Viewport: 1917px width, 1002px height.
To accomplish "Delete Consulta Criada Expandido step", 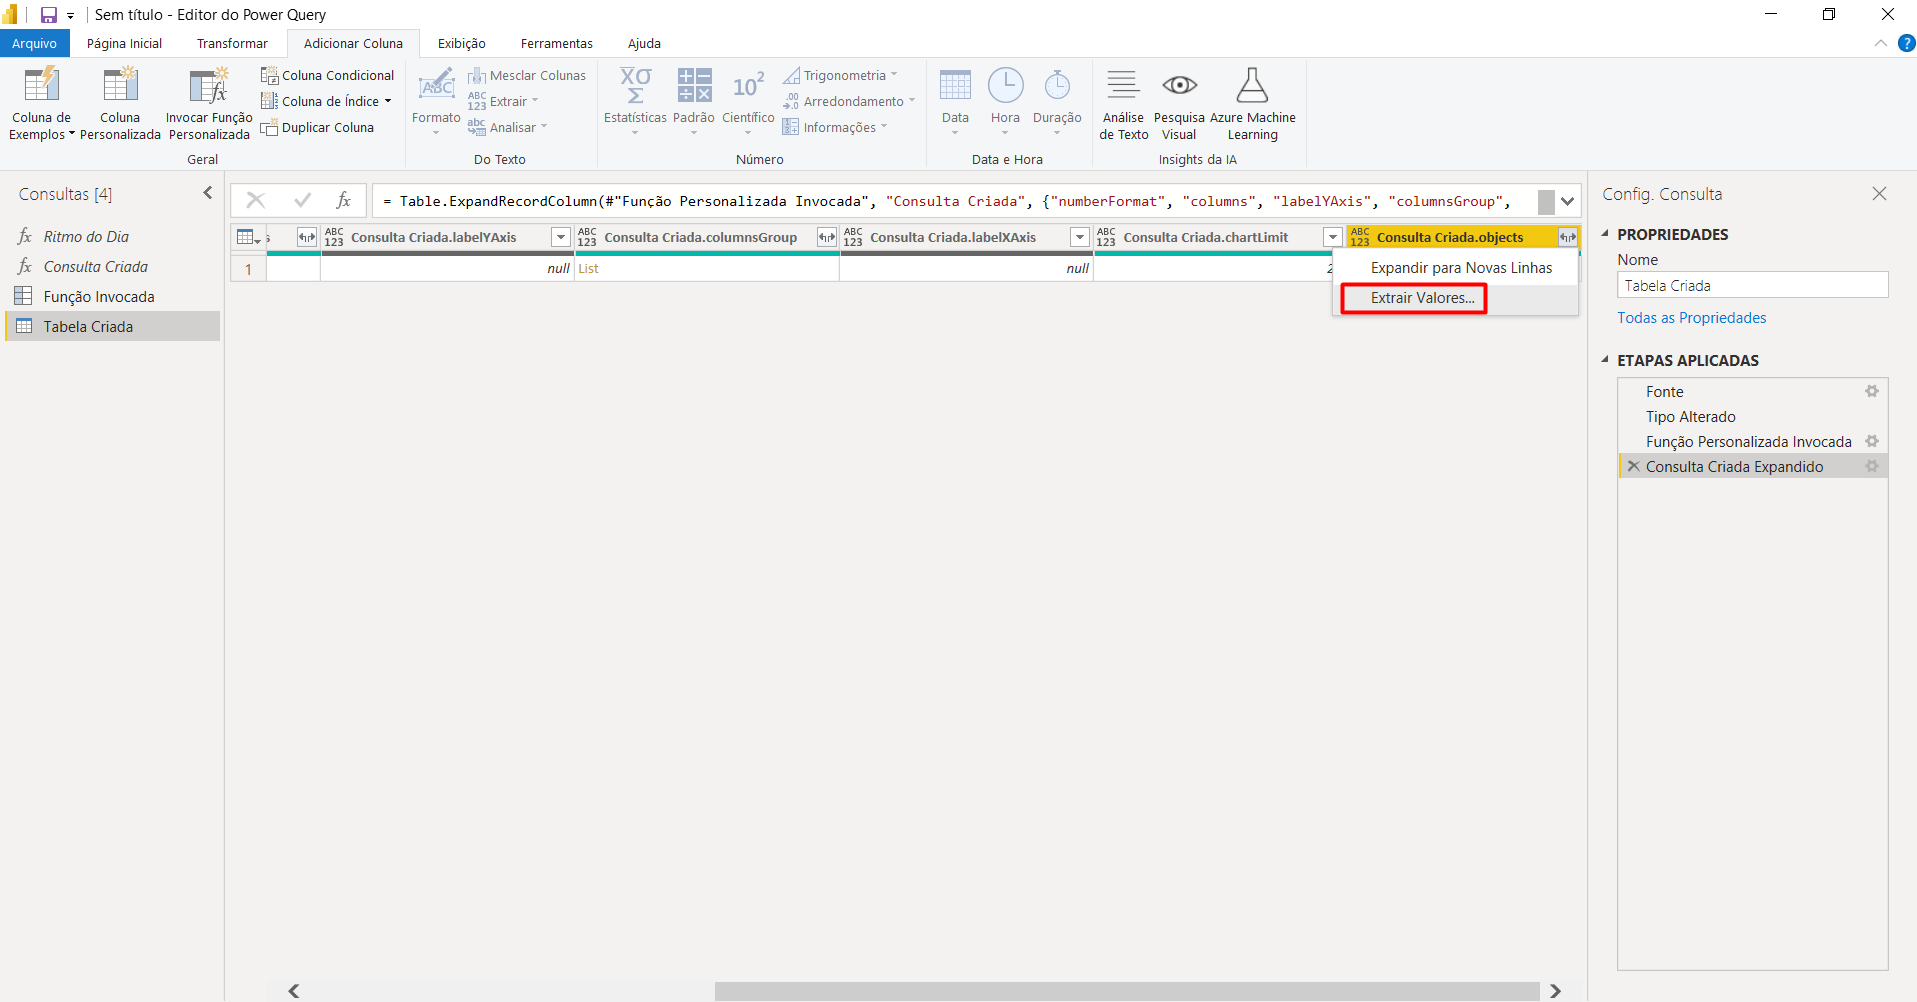I will click(x=1633, y=466).
